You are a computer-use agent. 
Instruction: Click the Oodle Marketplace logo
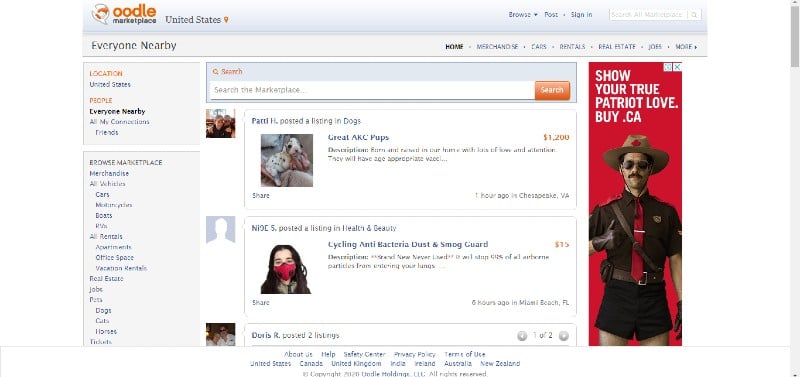pyautogui.click(x=124, y=14)
